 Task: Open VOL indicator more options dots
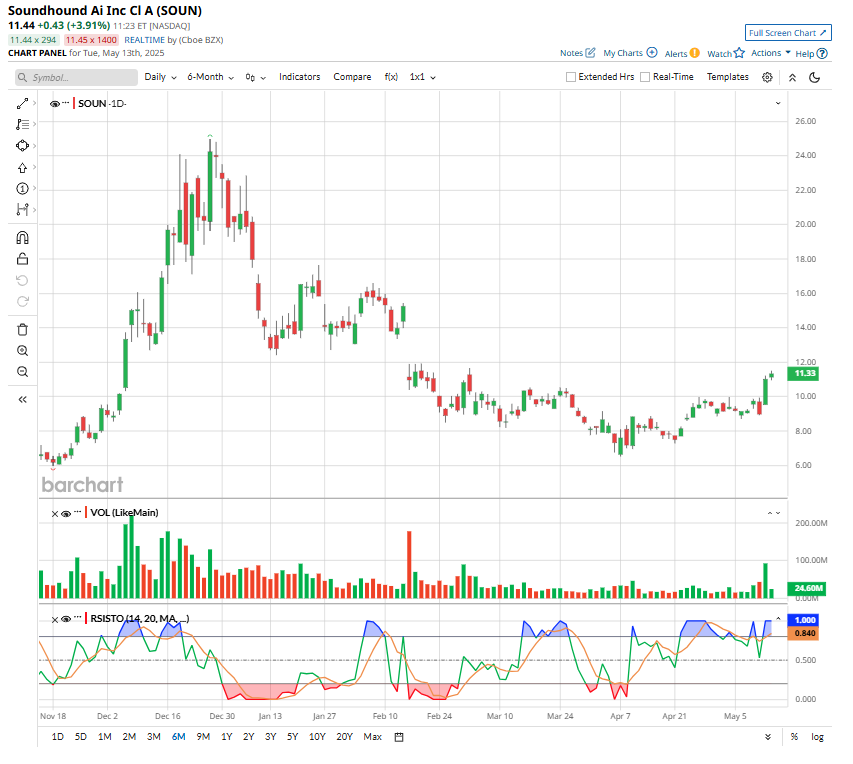coord(77,512)
